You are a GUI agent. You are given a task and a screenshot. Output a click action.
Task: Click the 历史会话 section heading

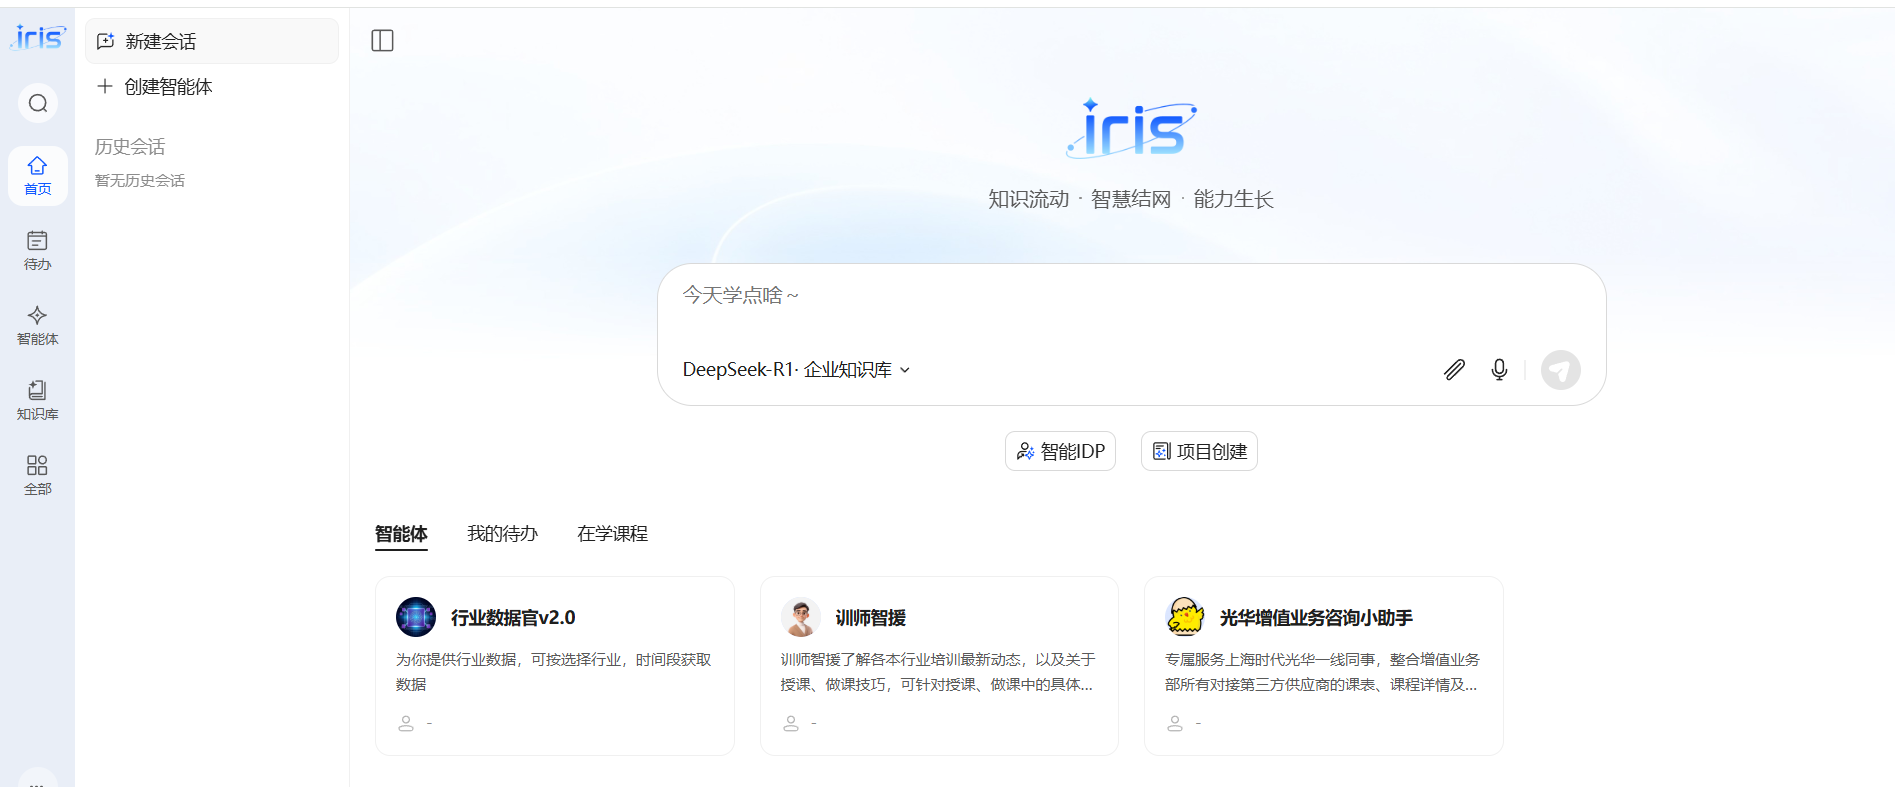(x=130, y=147)
